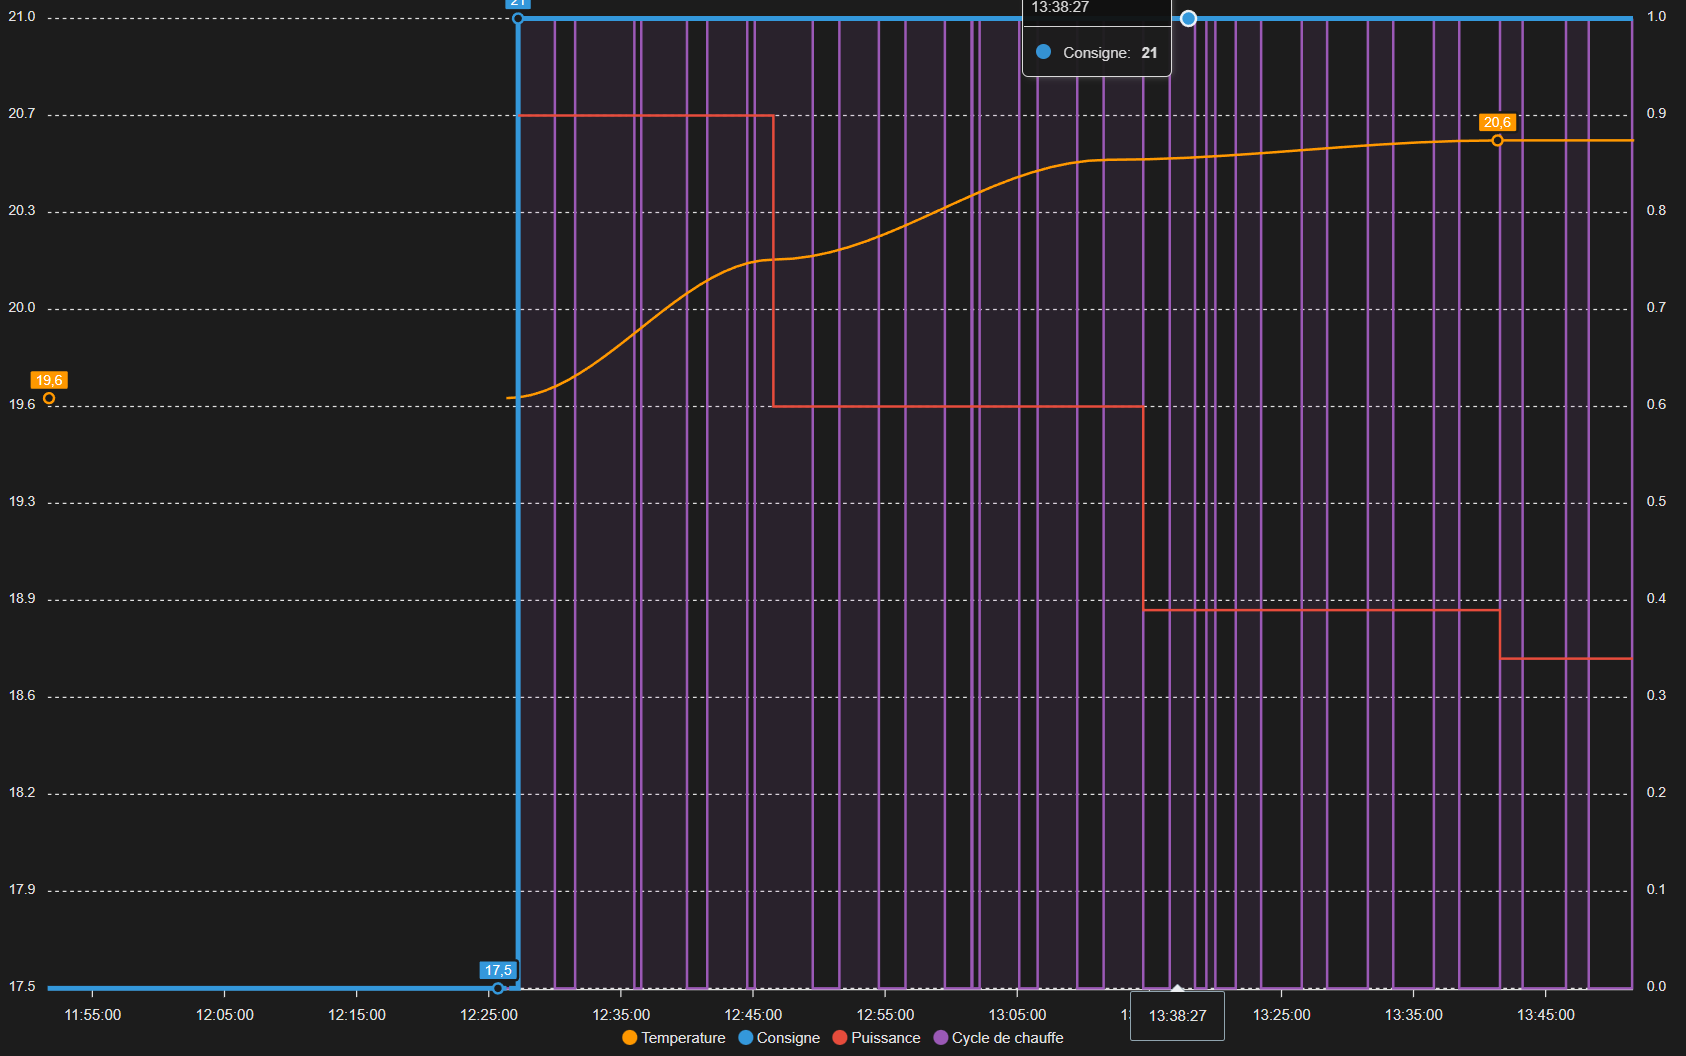The height and width of the screenshot is (1056, 1686).
Task: Click the highlighted blue Consigne point at 13:38:27
Action: point(1188,18)
